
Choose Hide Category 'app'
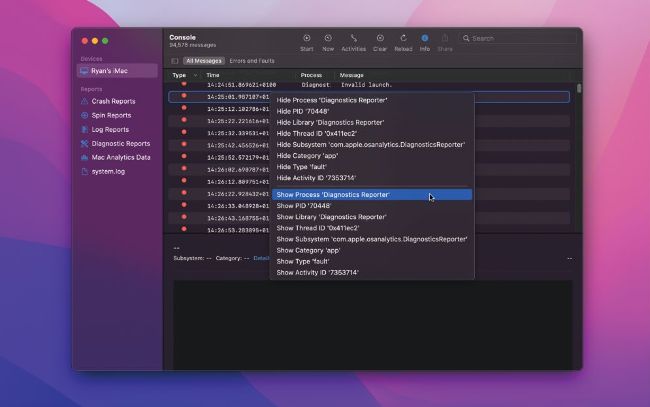372,156
